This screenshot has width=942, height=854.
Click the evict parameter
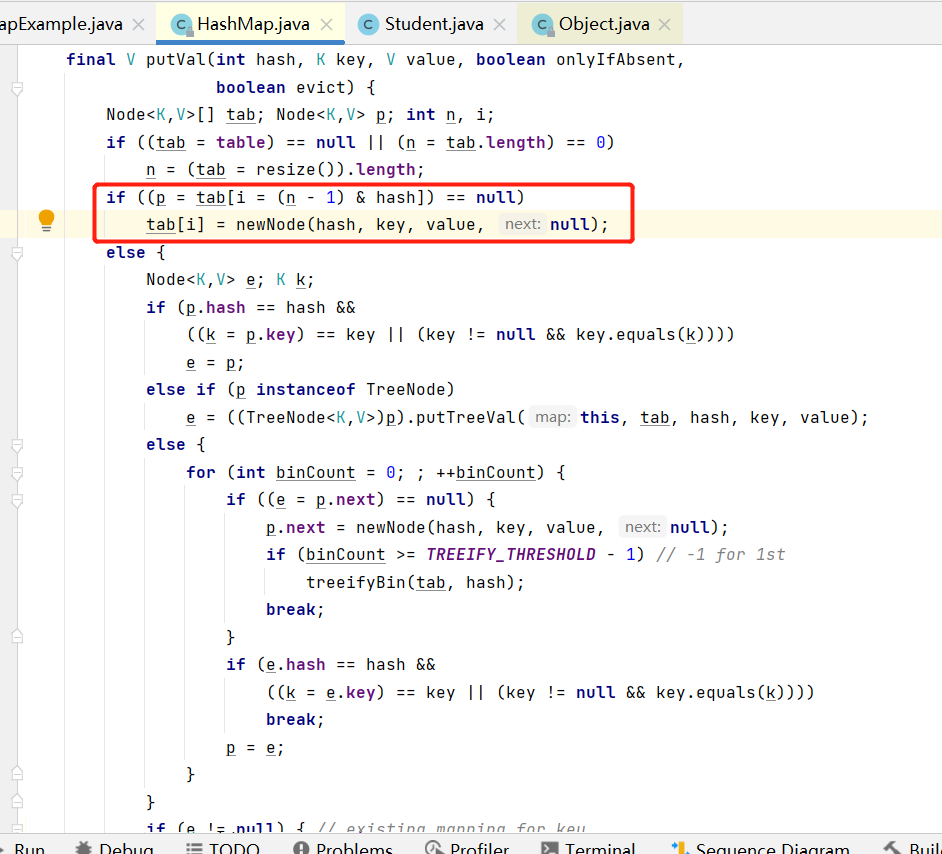(x=321, y=87)
